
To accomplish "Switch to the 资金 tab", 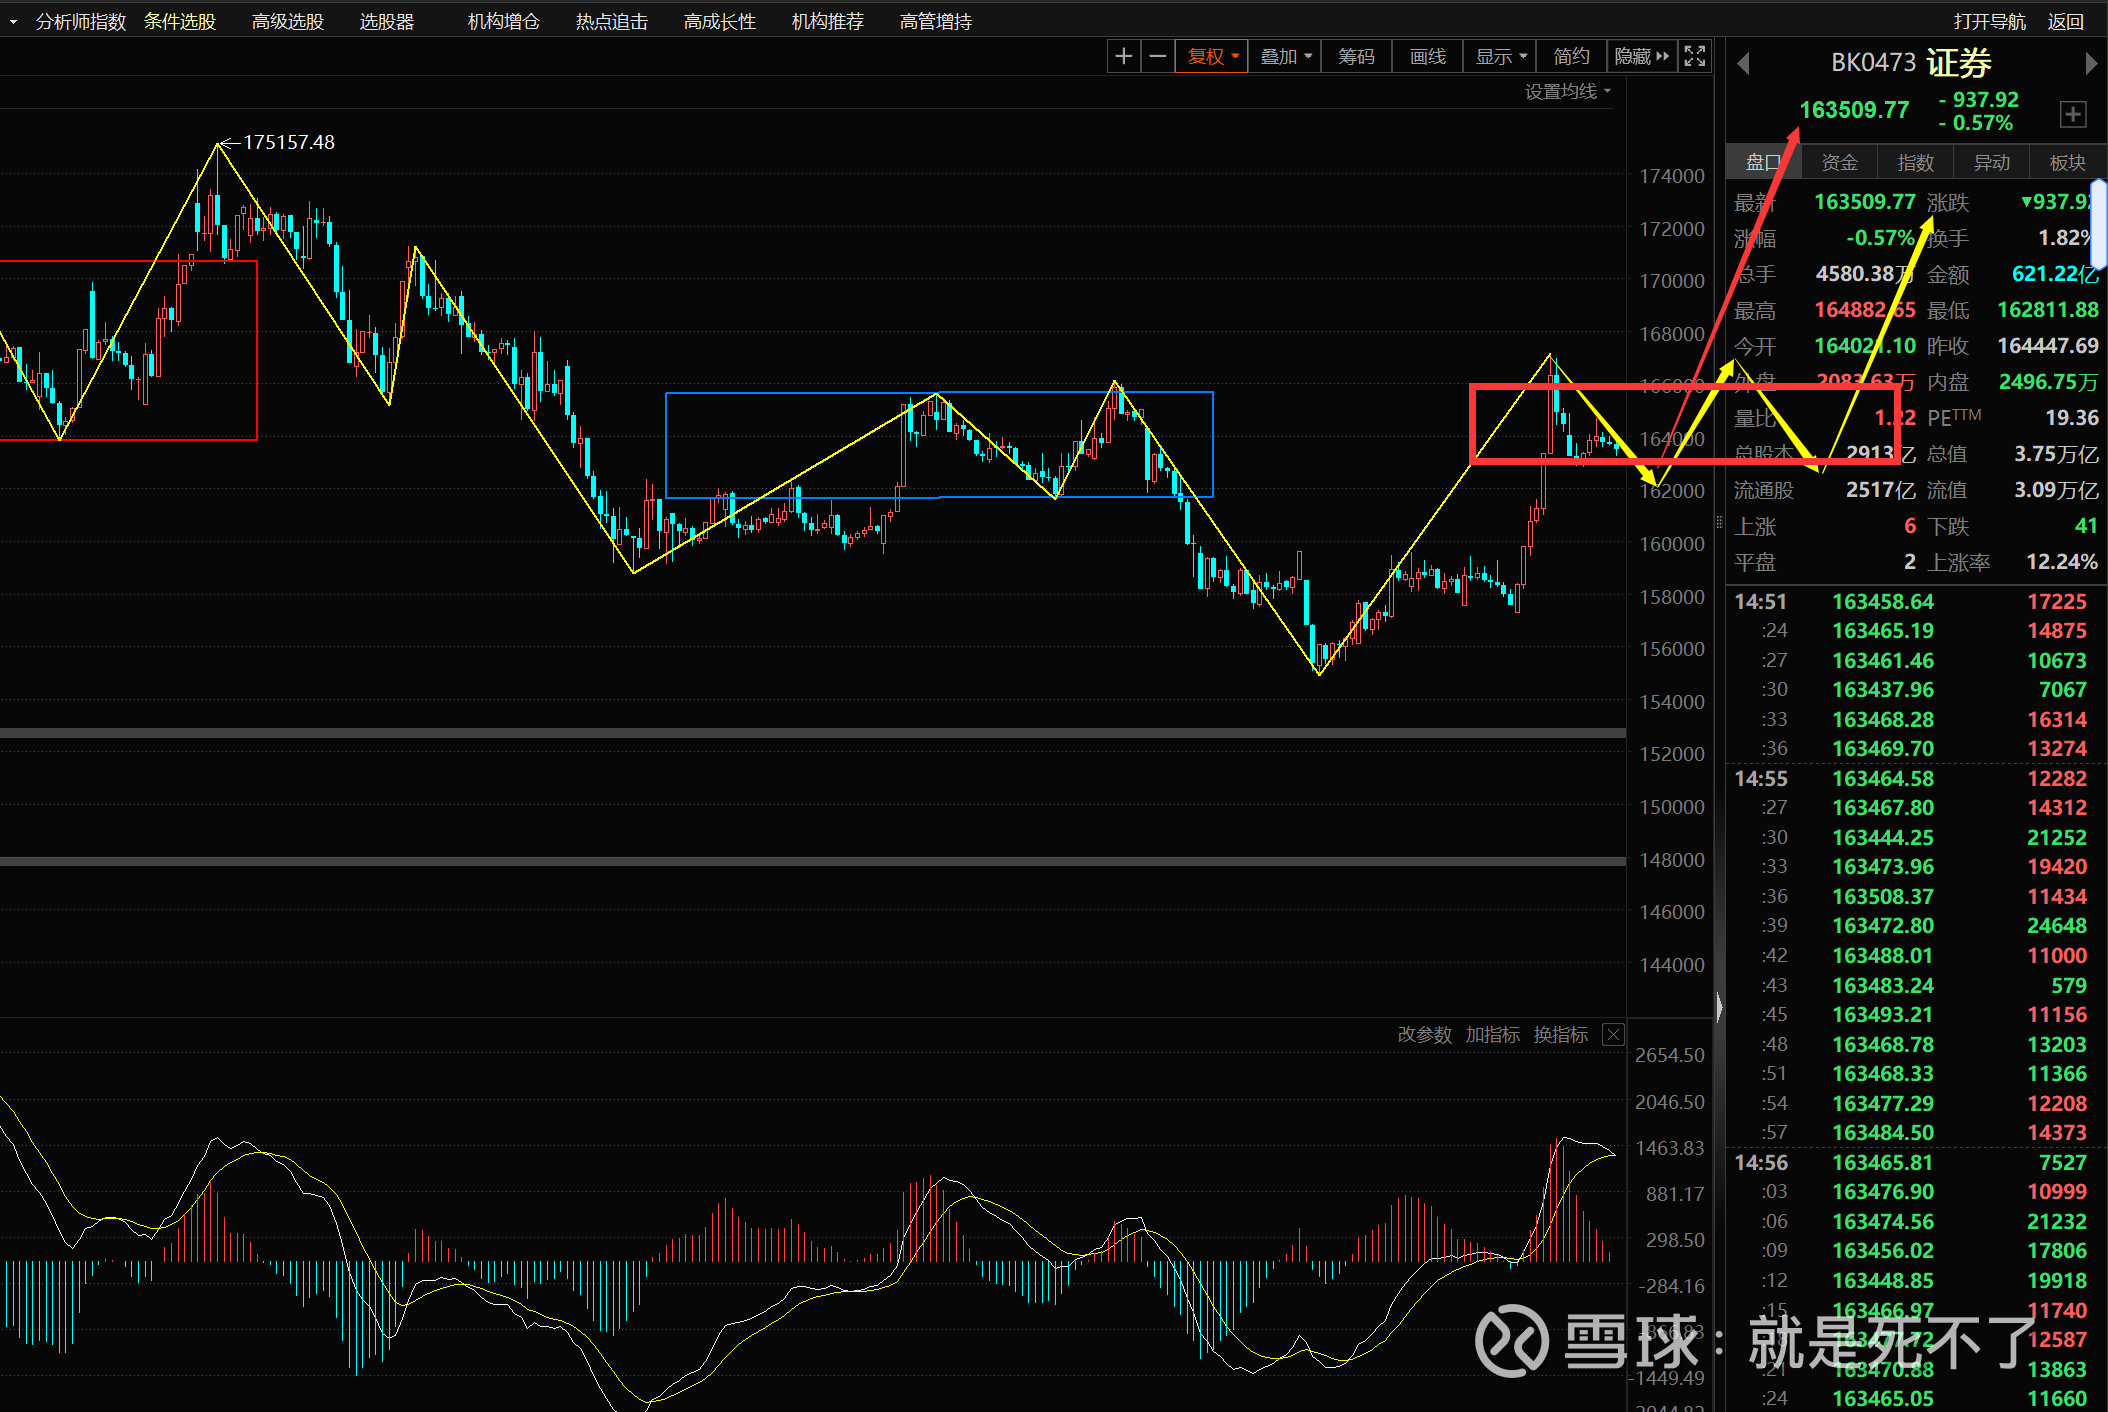I will [1839, 163].
